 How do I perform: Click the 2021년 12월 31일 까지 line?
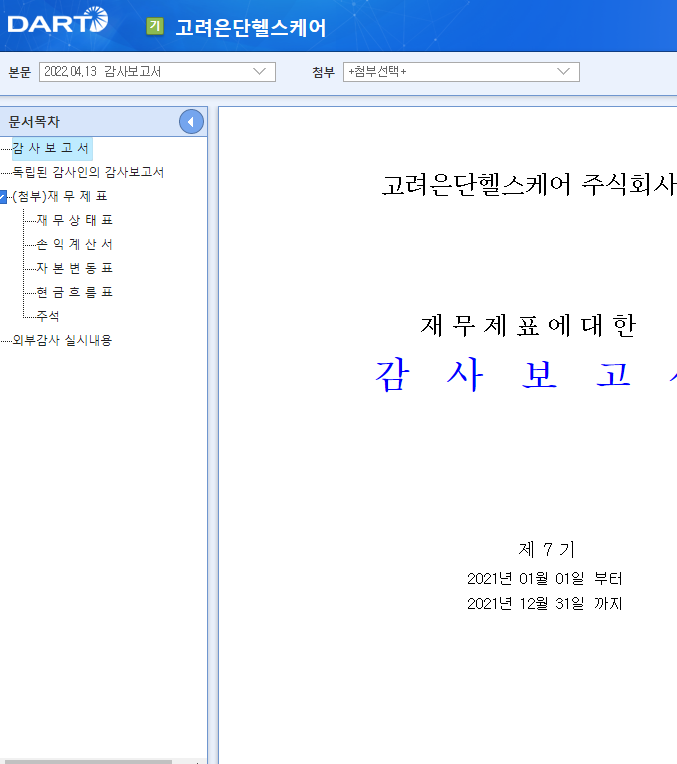544,604
